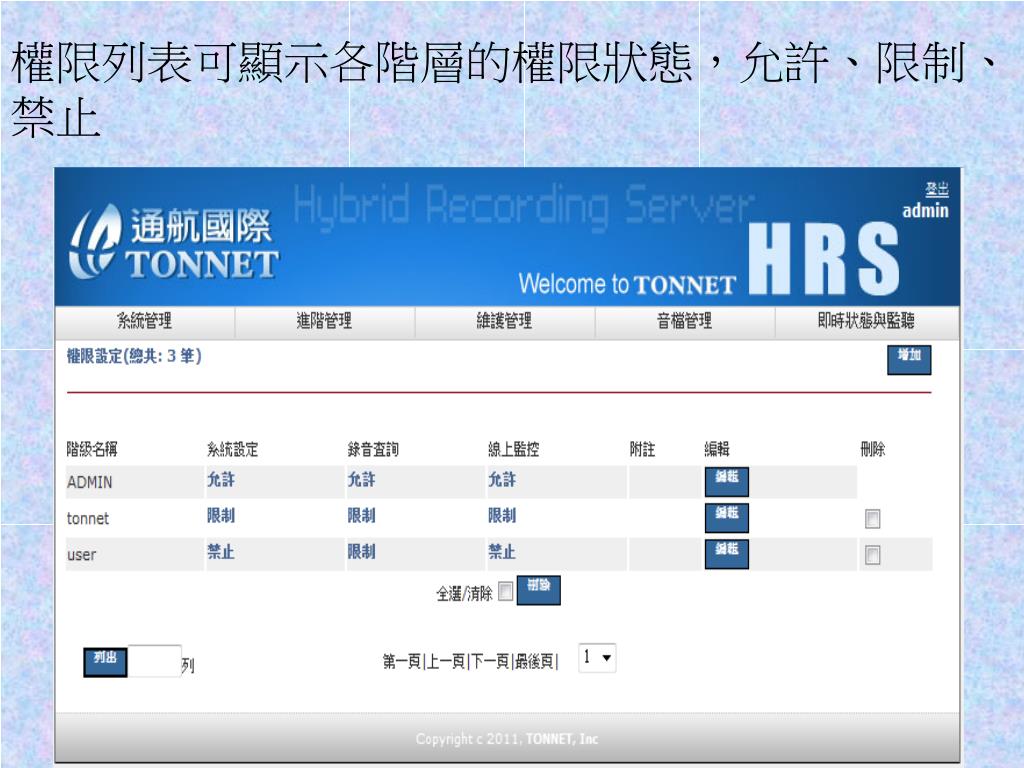Screen dimensions: 1024x768
Task: Click the 線上監控 column header
Action: coord(513,449)
